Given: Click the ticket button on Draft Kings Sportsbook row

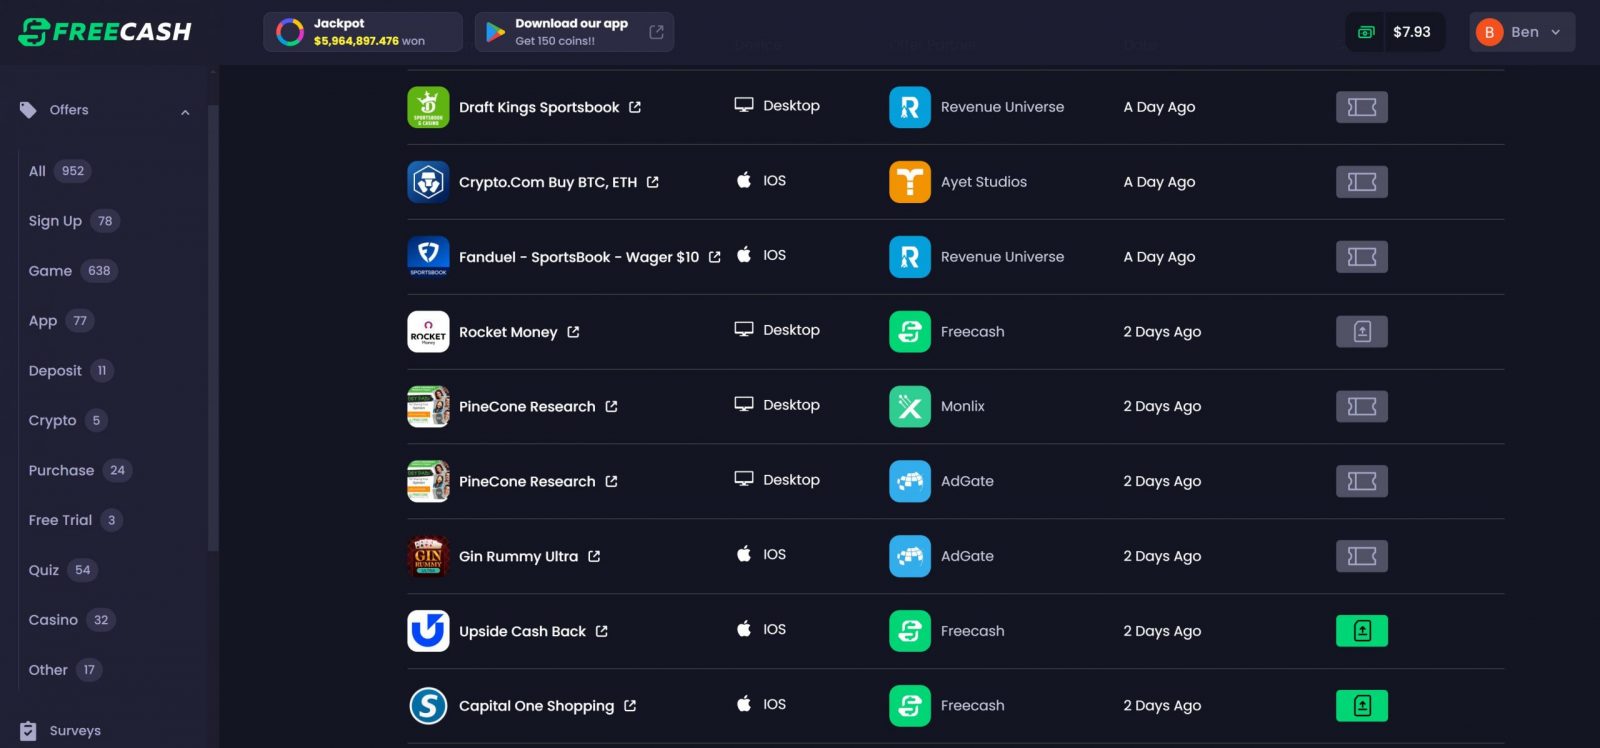Looking at the screenshot, I should point(1362,107).
